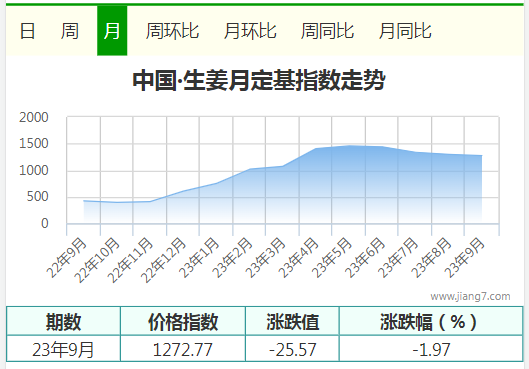
Task: Click the 23年6月 x-axis label
Action: 365,258
